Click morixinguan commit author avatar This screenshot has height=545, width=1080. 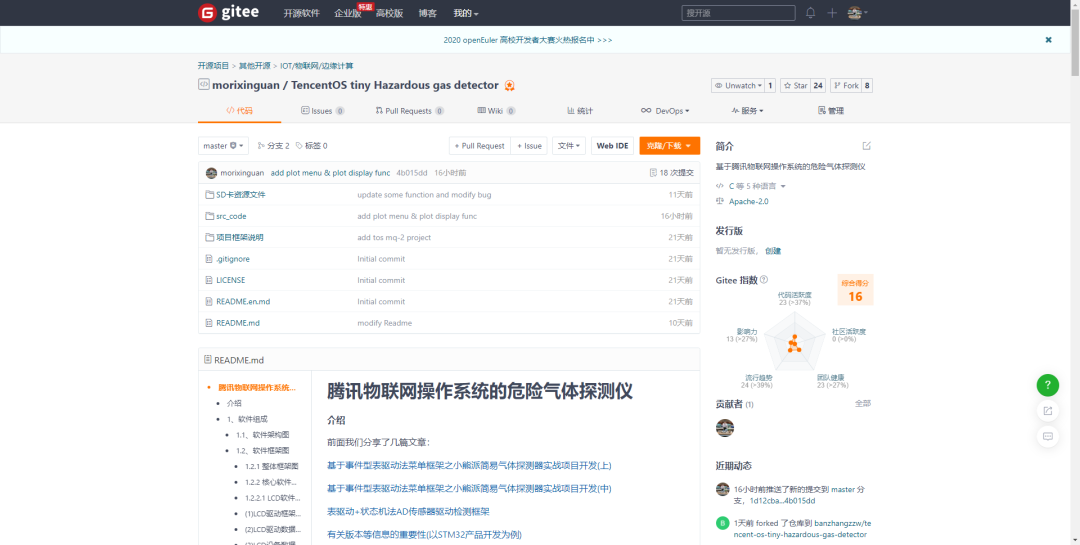[x=211, y=173]
